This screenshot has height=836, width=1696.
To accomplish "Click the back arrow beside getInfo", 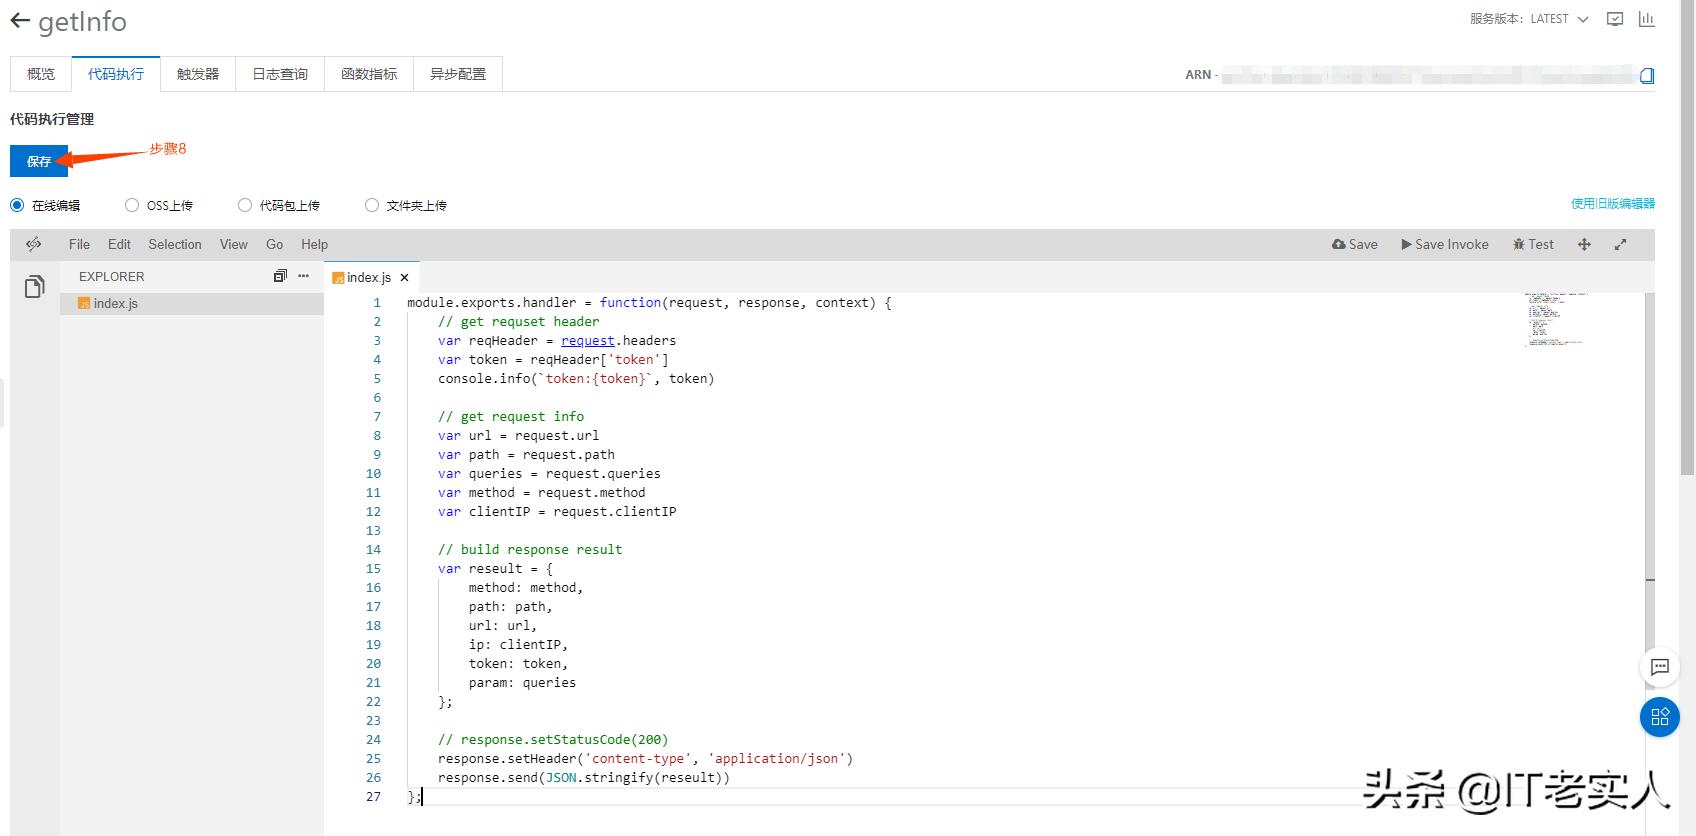I will [x=20, y=21].
